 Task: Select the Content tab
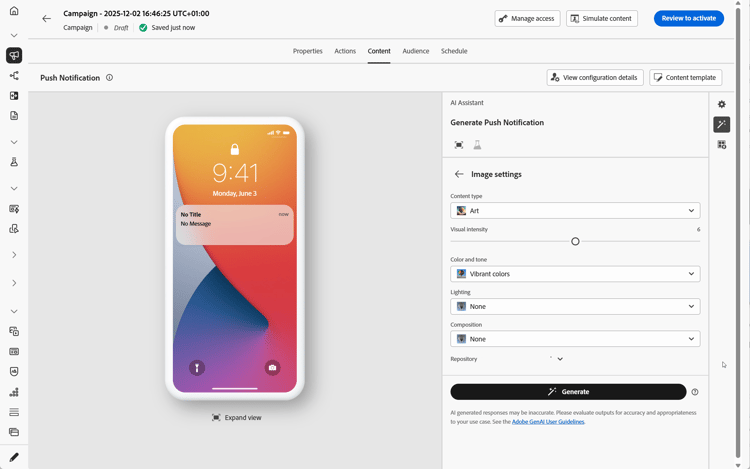[379, 51]
